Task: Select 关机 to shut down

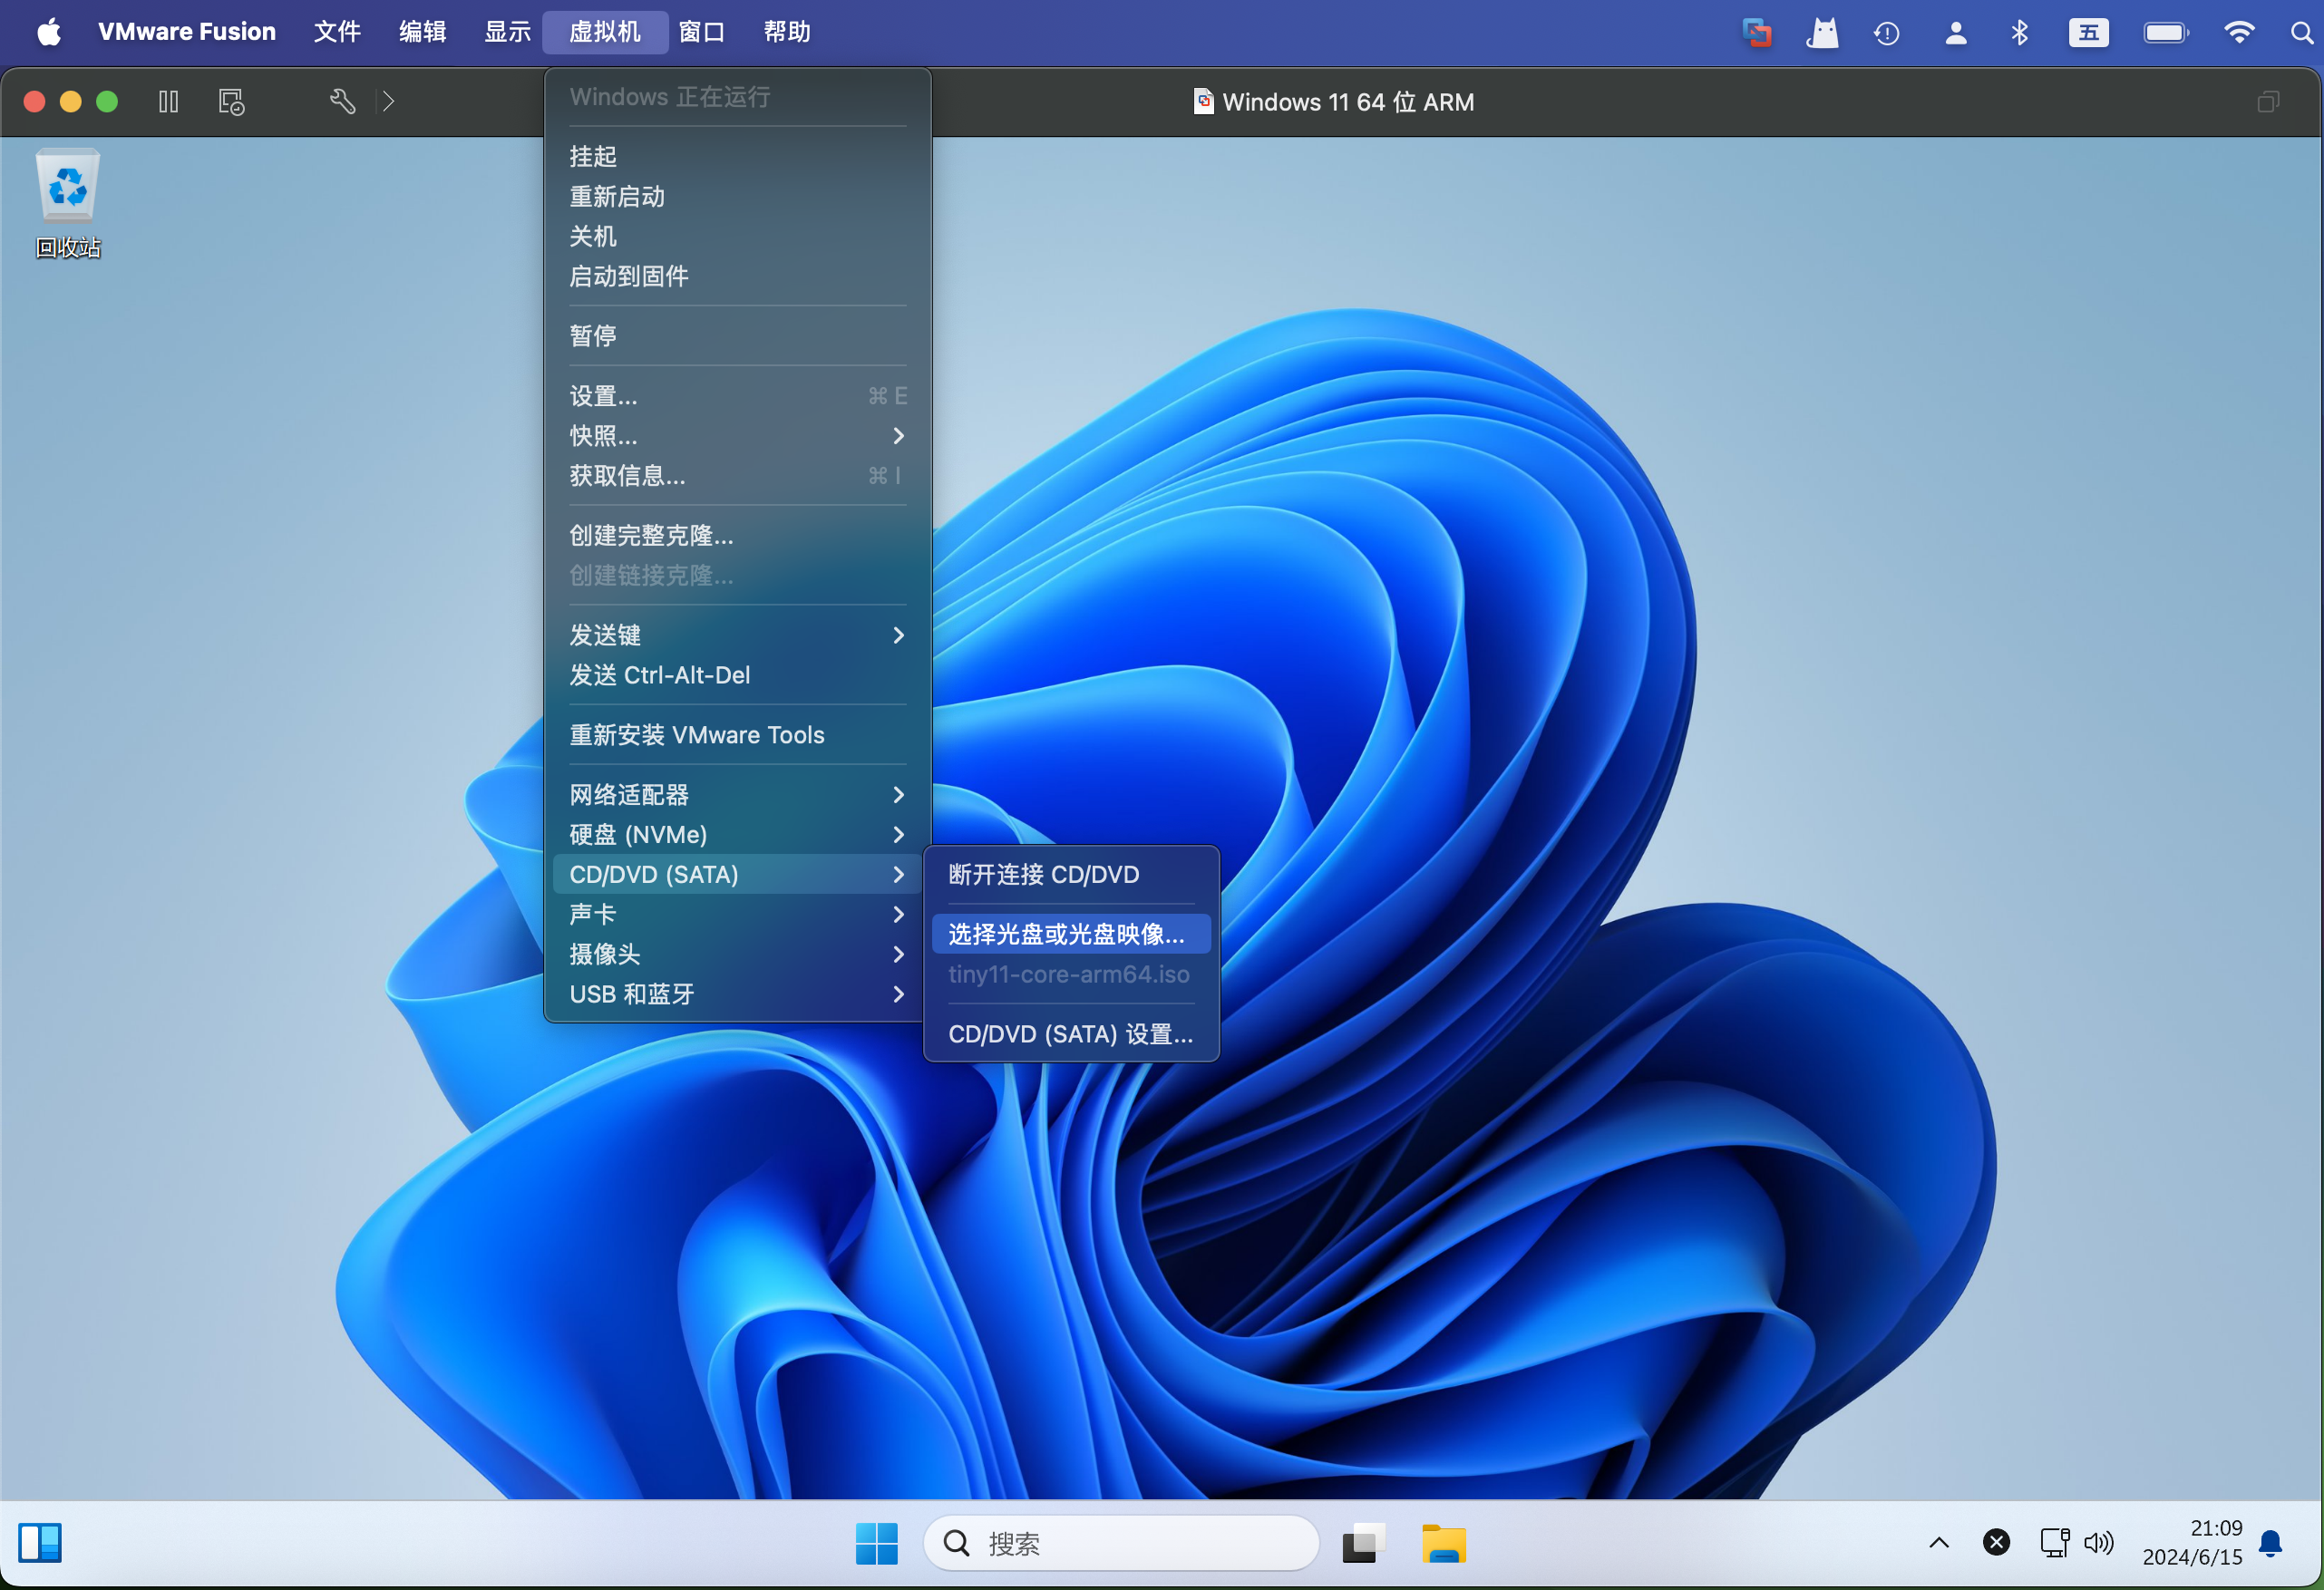Action: point(738,236)
